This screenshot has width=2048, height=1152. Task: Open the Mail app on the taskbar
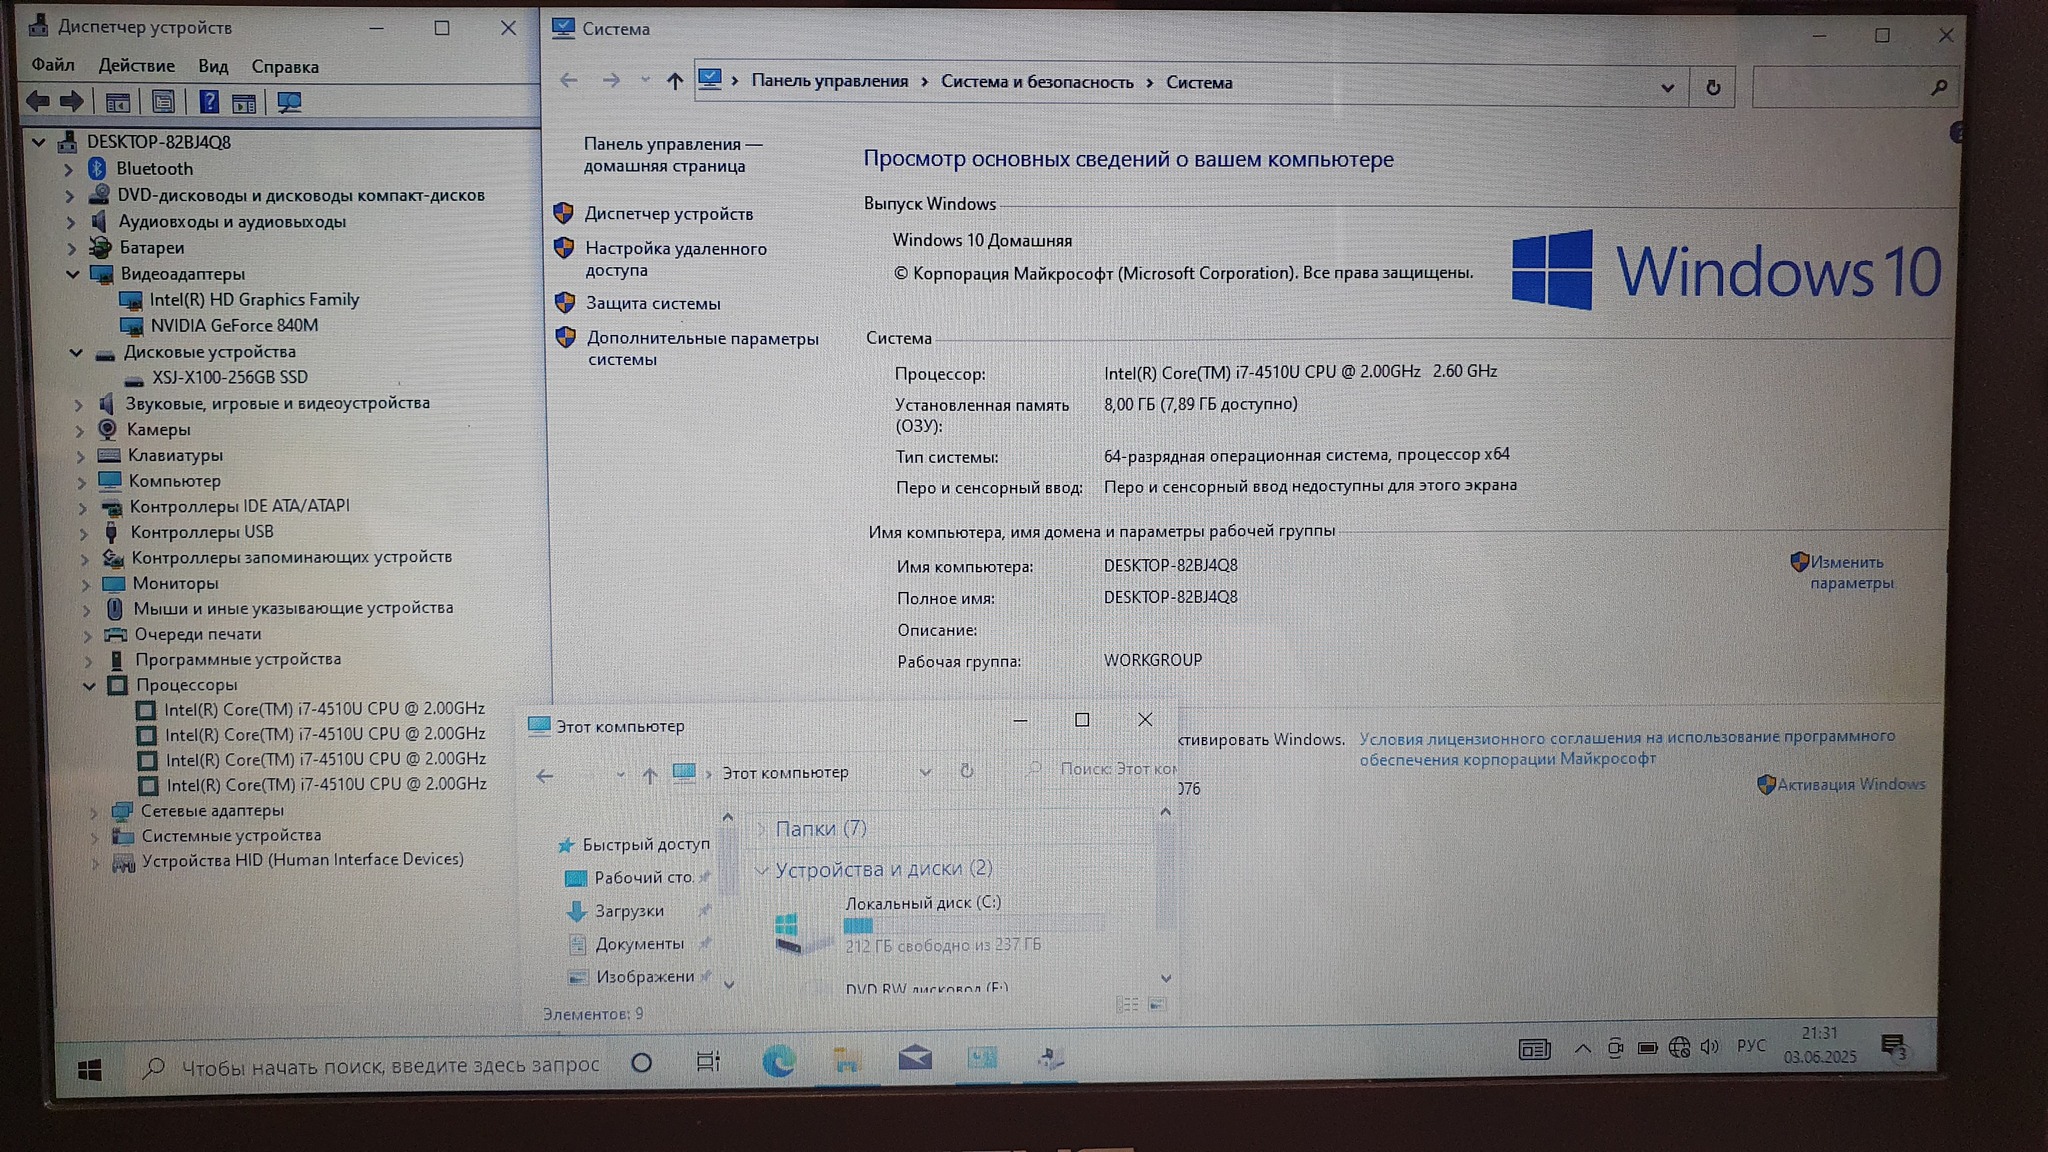(914, 1058)
